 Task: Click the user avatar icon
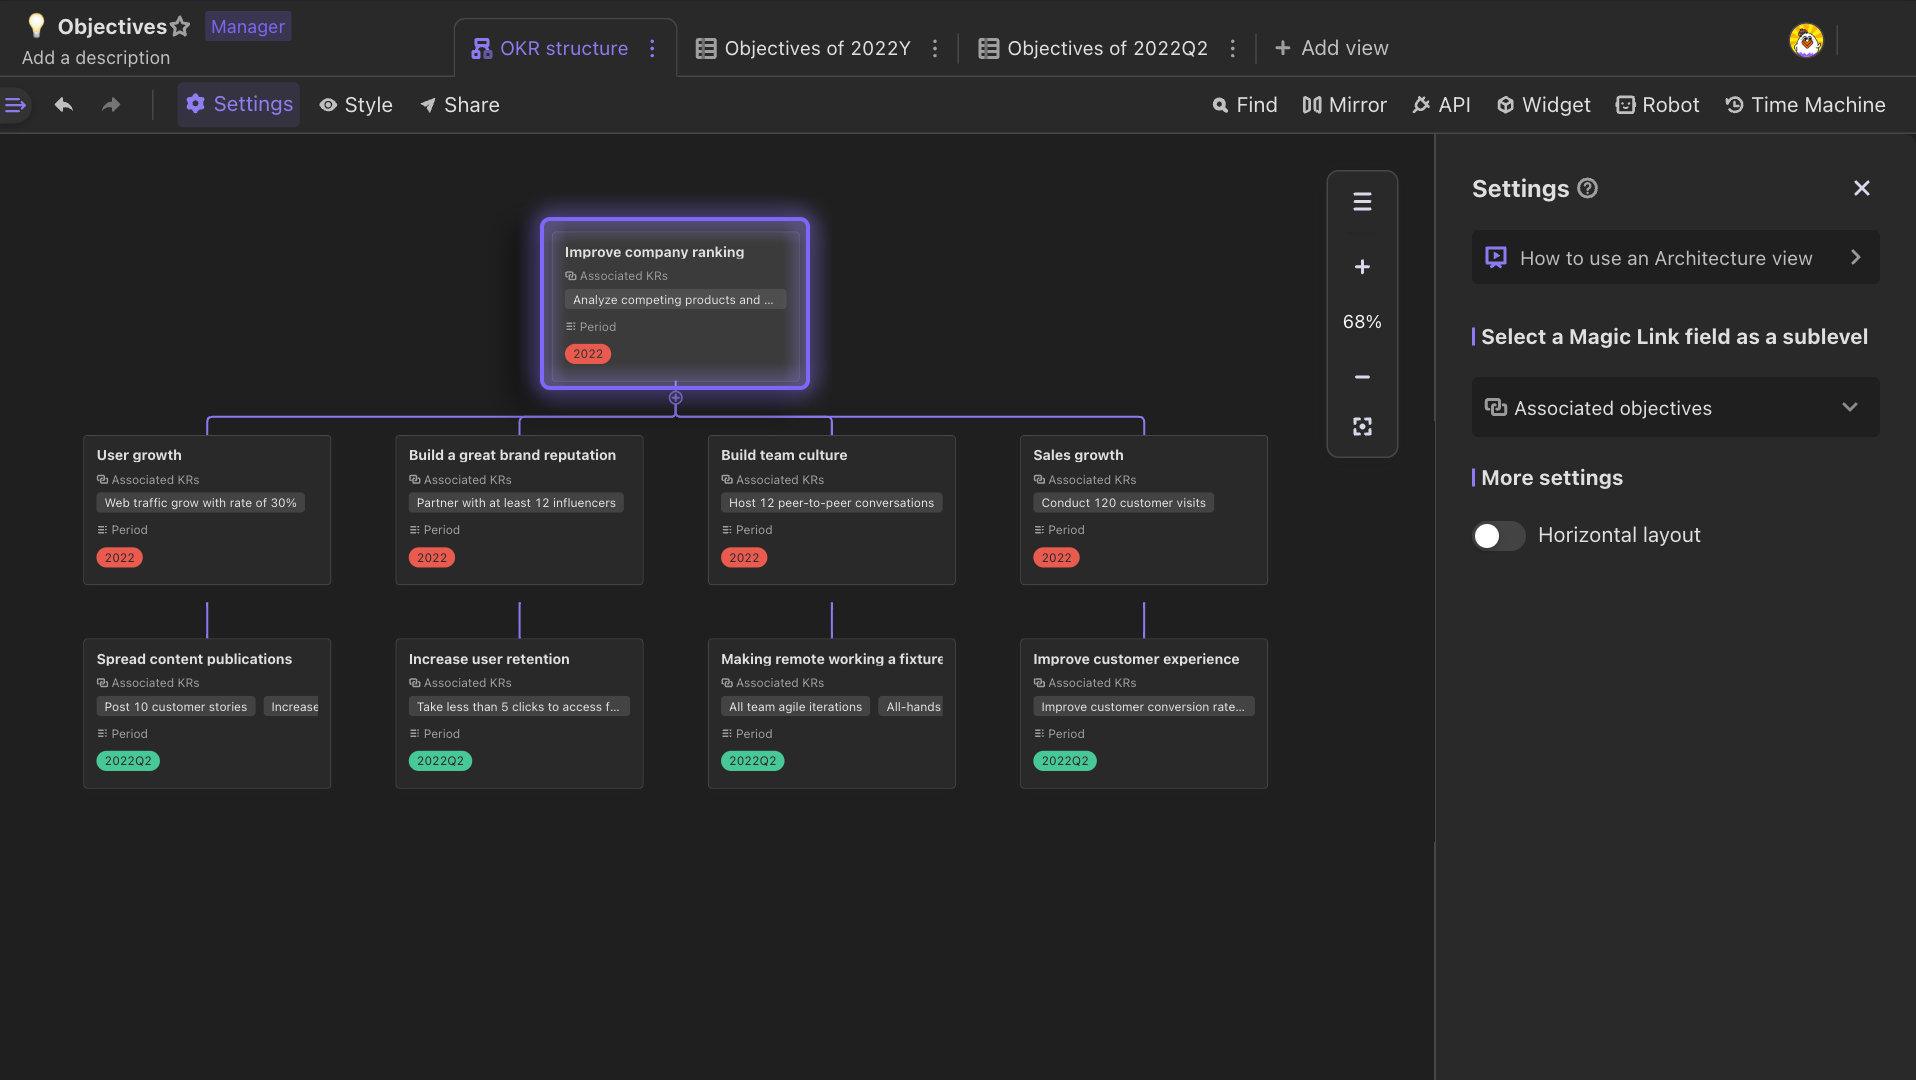pyautogui.click(x=1806, y=41)
